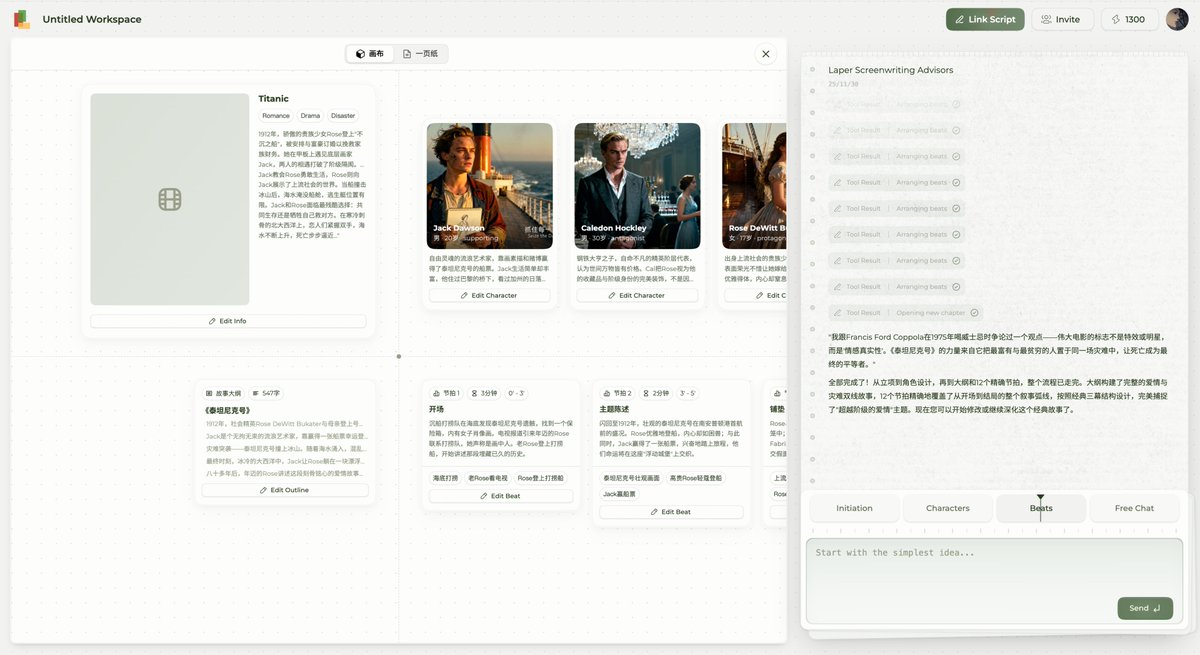This screenshot has height=655, width=1200.
Task: Open the Free Chat tab
Action: pyautogui.click(x=1134, y=507)
